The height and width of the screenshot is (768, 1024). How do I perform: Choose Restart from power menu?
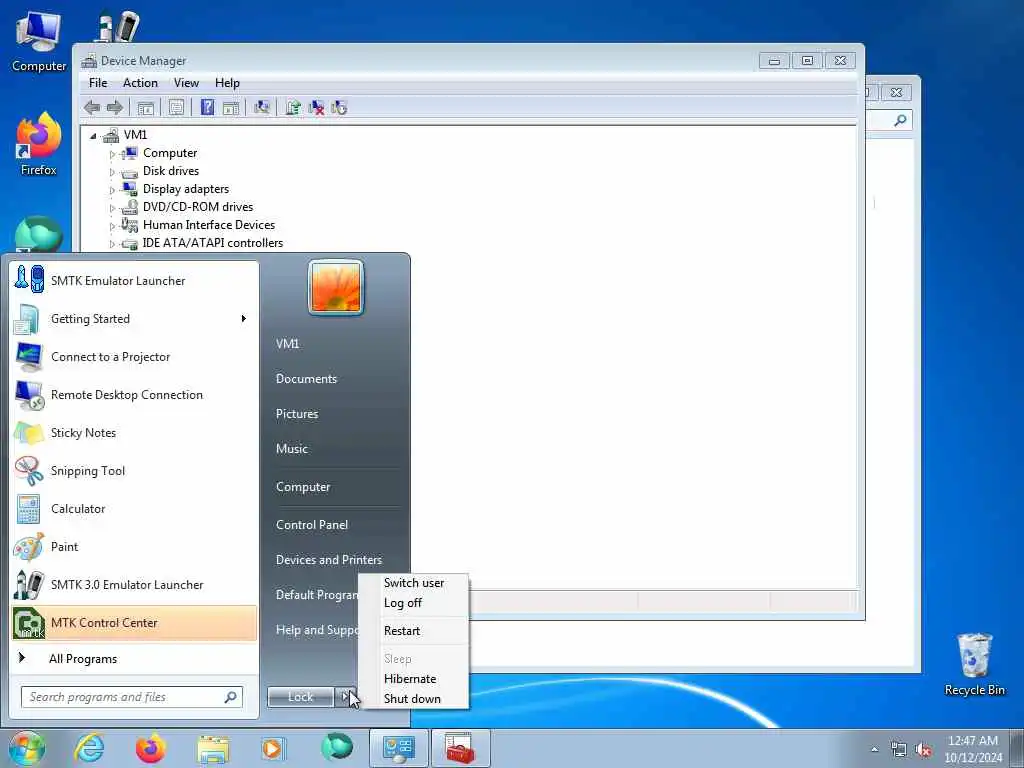click(x=414, y=631)
